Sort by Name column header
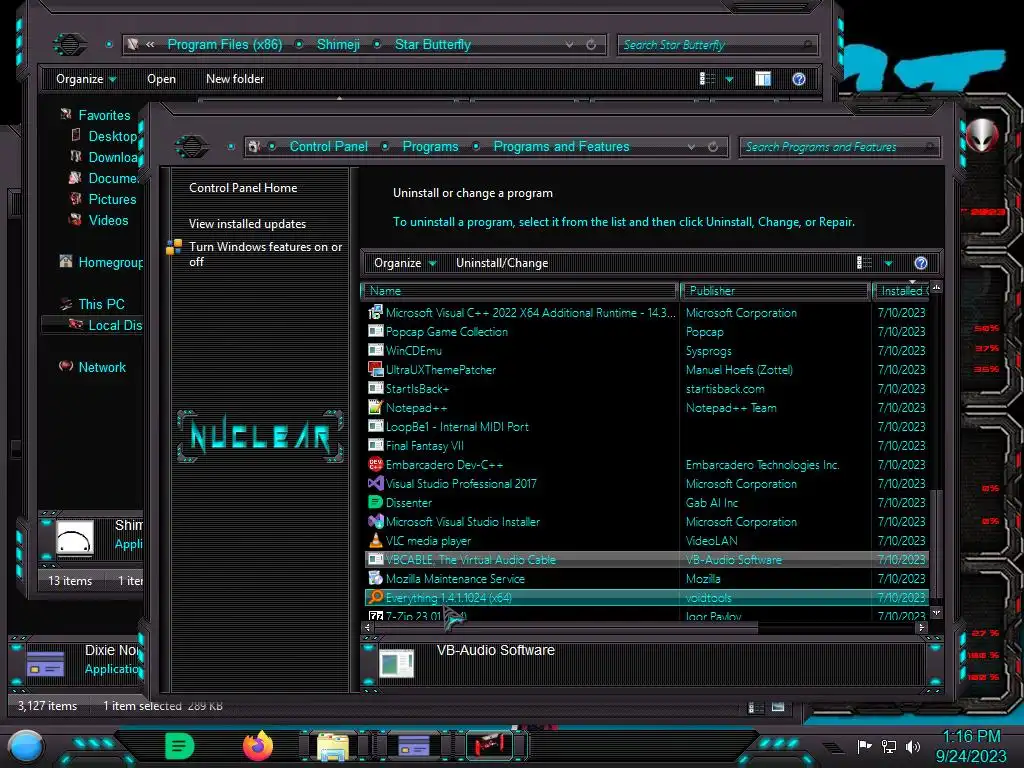Image resolution: width=1024 pixels, height=768 pixels. pyautogui.click(x=519, y=291)
